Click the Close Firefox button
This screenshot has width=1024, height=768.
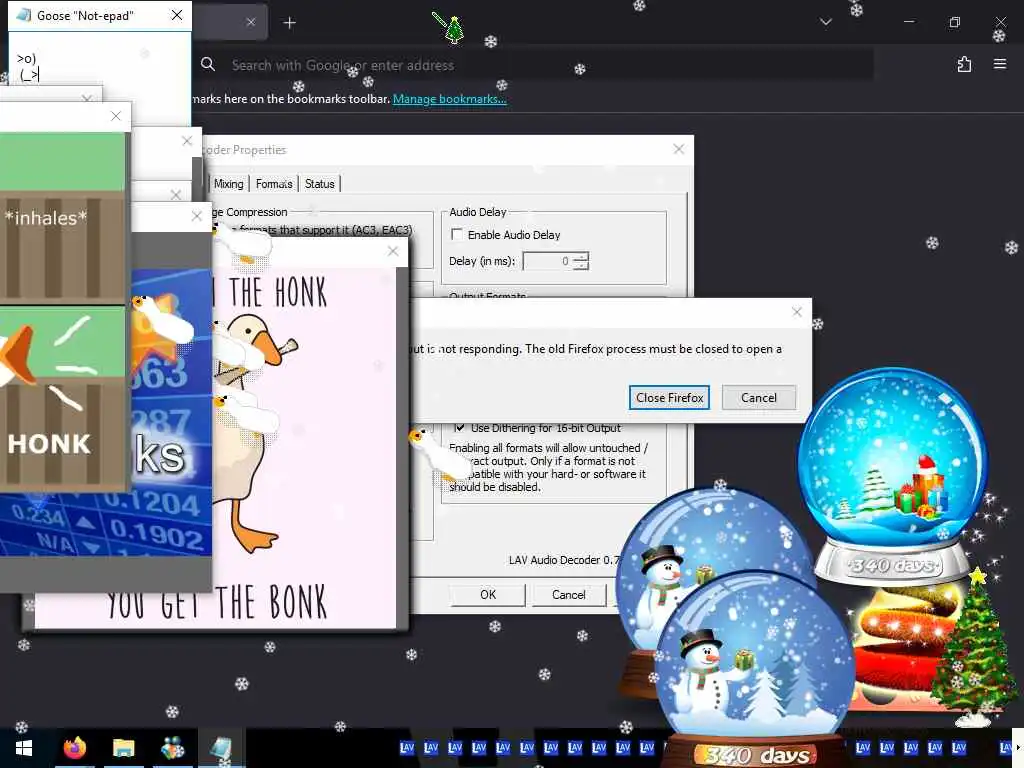(669, 398)
